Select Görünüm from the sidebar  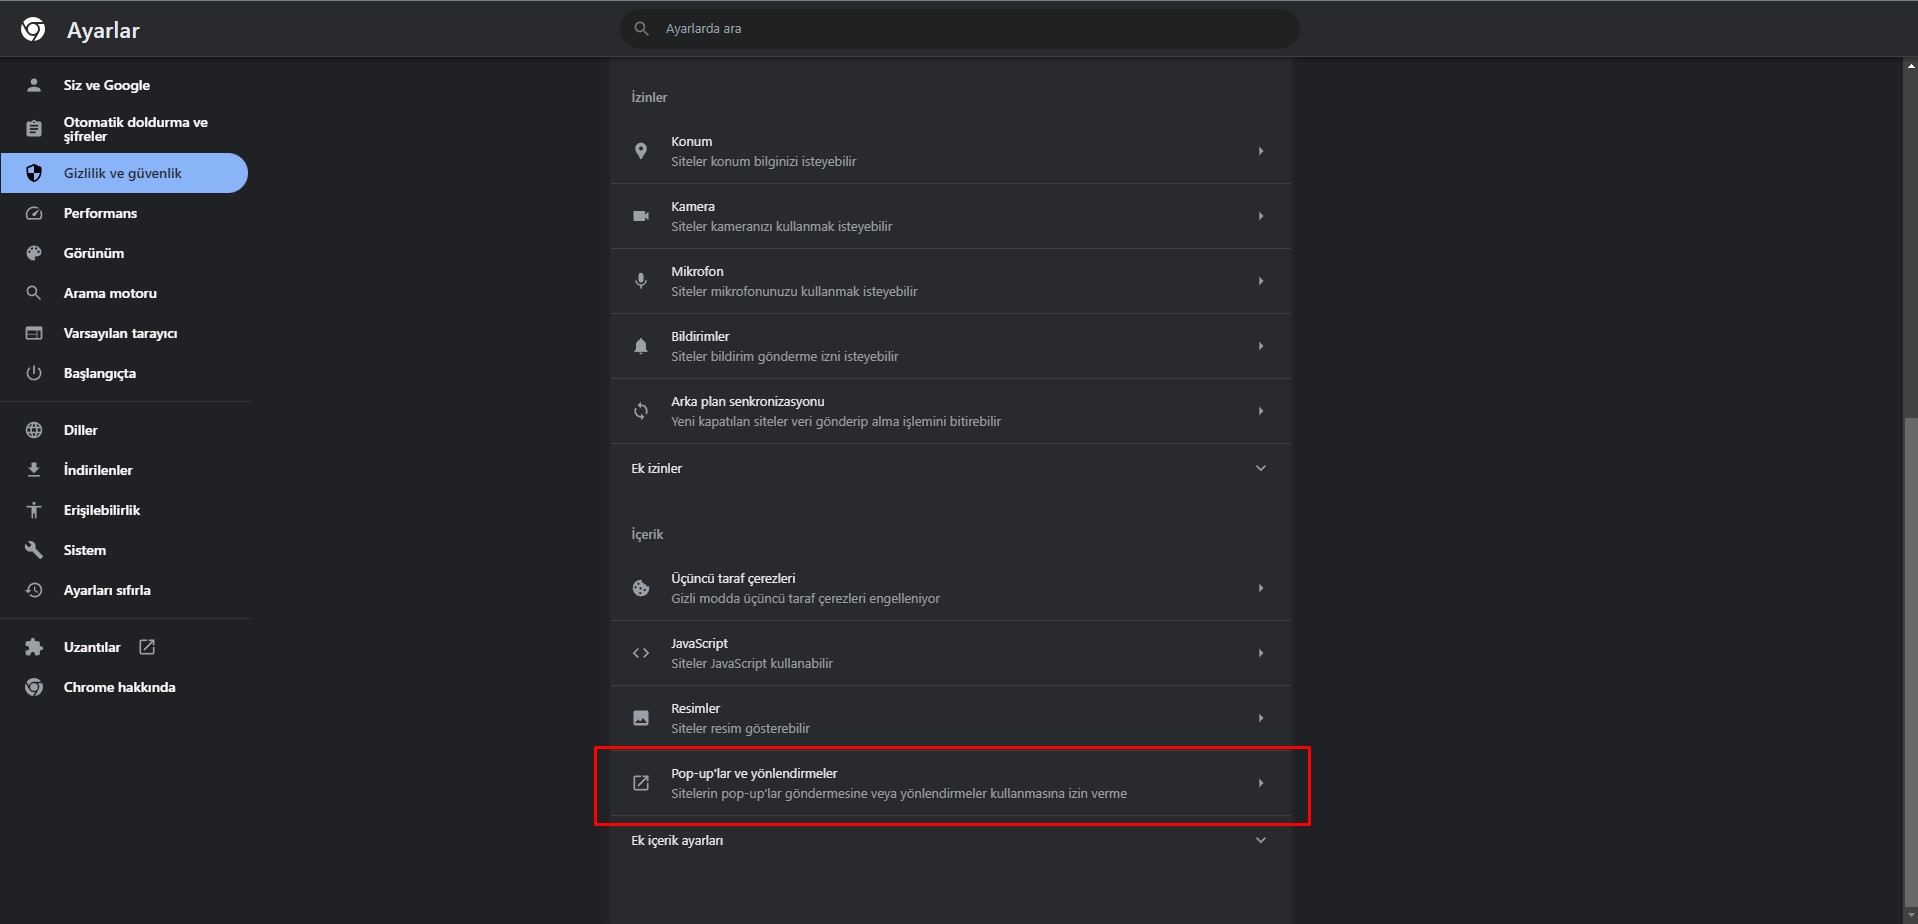click(x=94, y=253)
